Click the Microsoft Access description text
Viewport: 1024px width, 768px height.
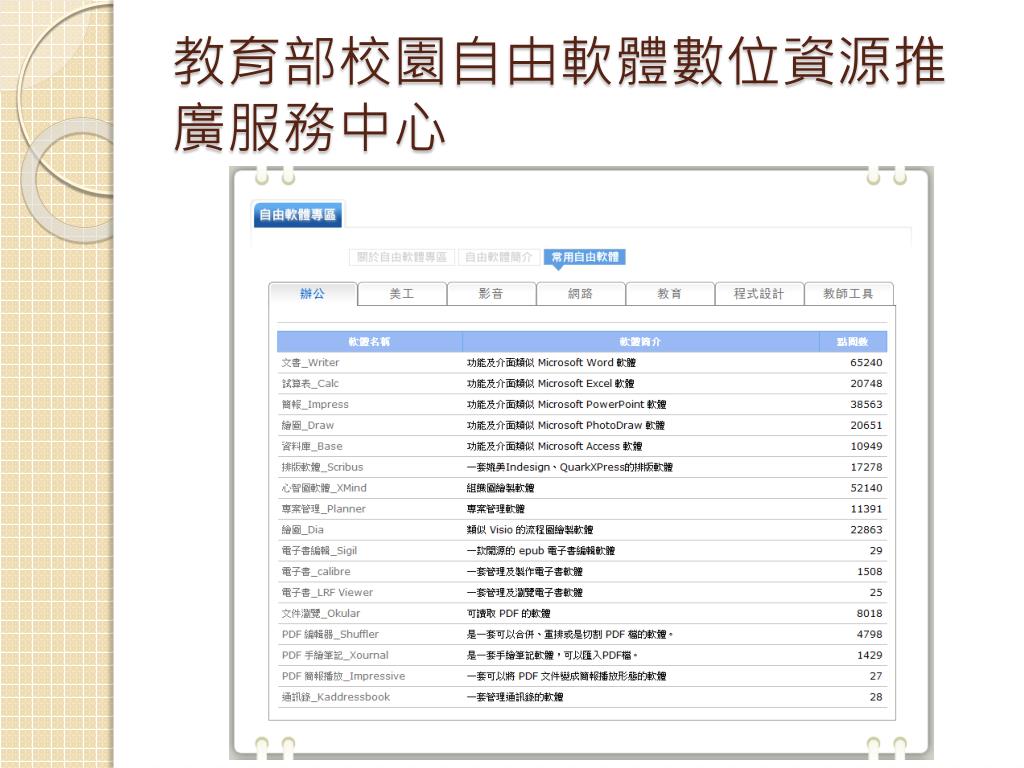coord(554,446)
